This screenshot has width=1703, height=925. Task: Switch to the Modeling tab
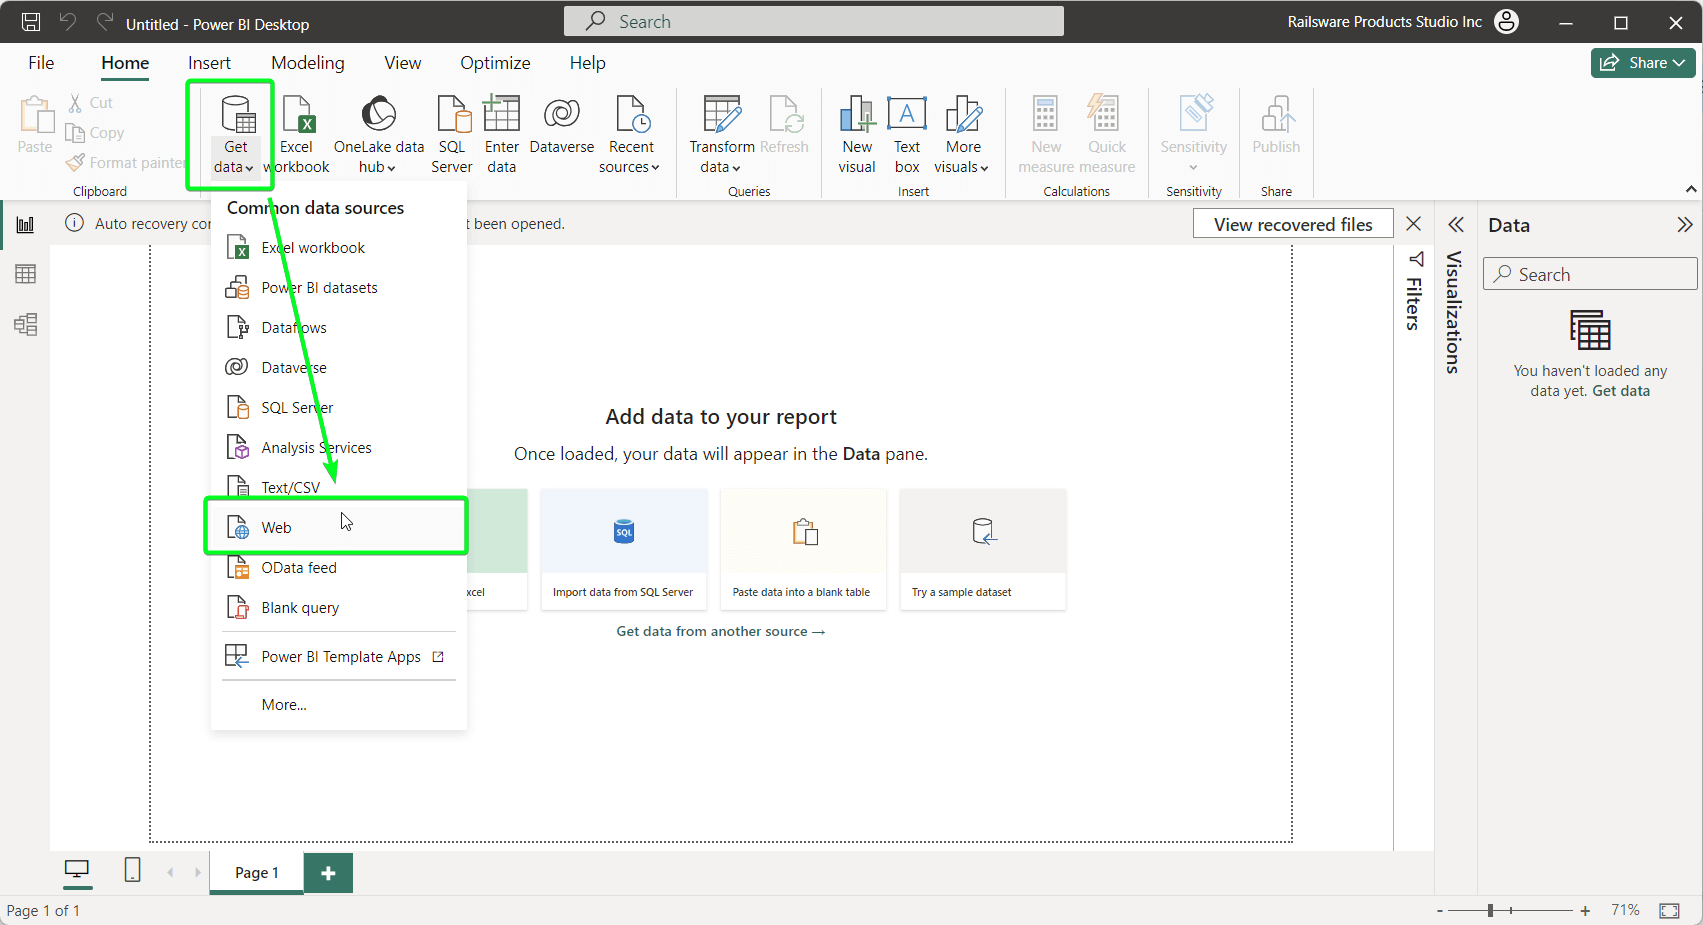(x=308, y=63)
